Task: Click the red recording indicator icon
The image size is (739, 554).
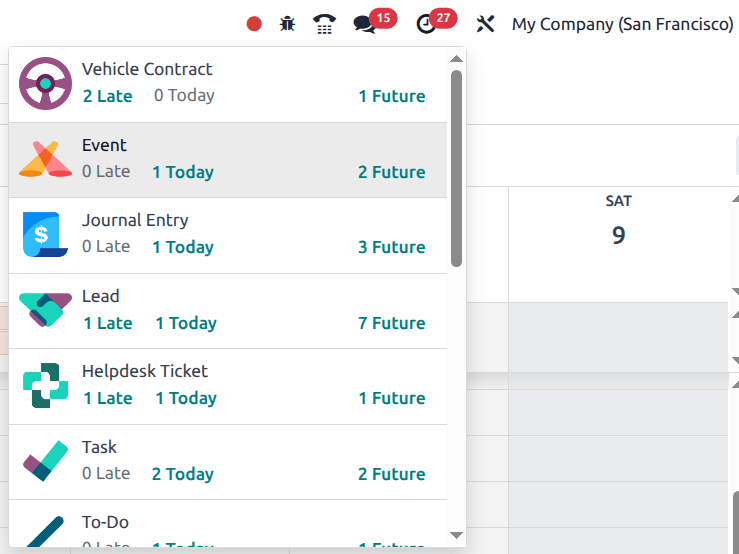Action: 254,24
